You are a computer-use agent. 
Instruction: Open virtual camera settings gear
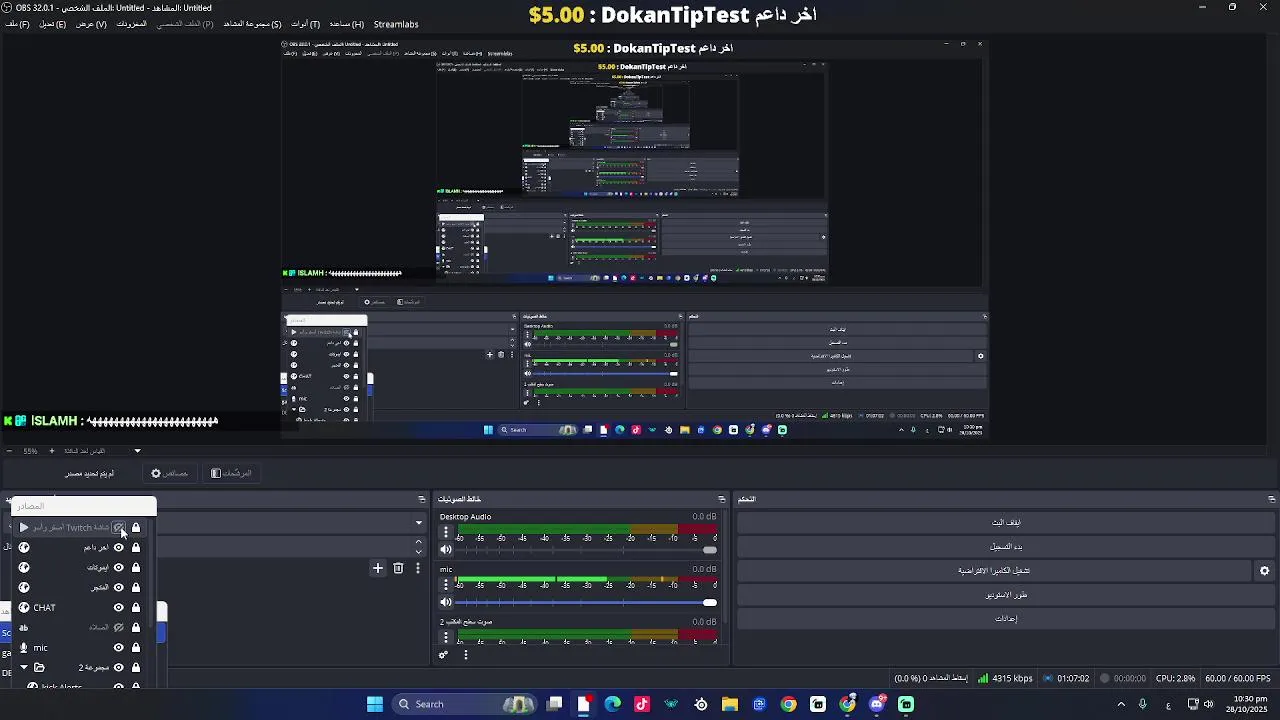[x=1264, y=571]
